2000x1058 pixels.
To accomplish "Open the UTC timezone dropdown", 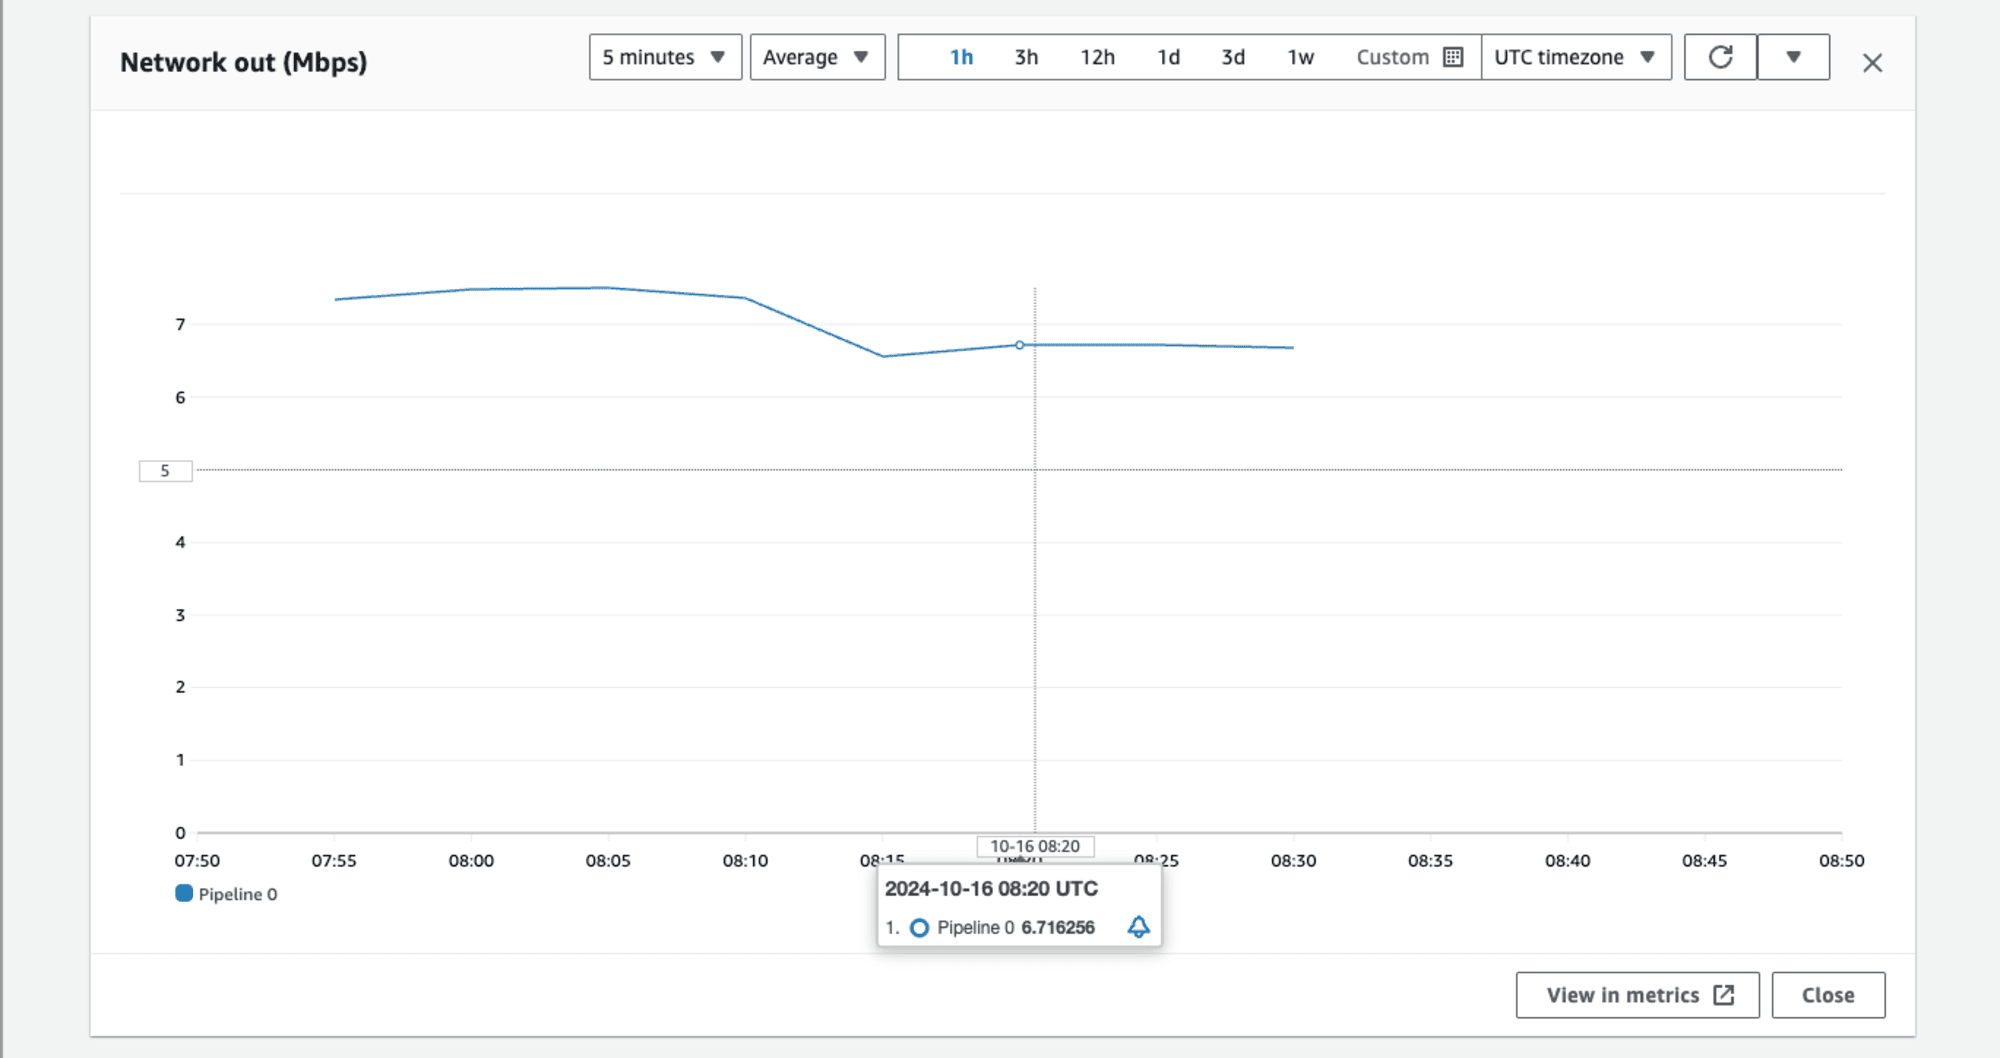I will pos(1576,57).
